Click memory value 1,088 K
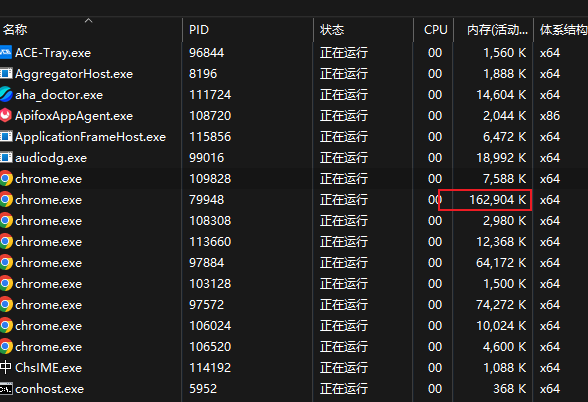Viewport: 588px width, 402px height. (x=505, y=368)
